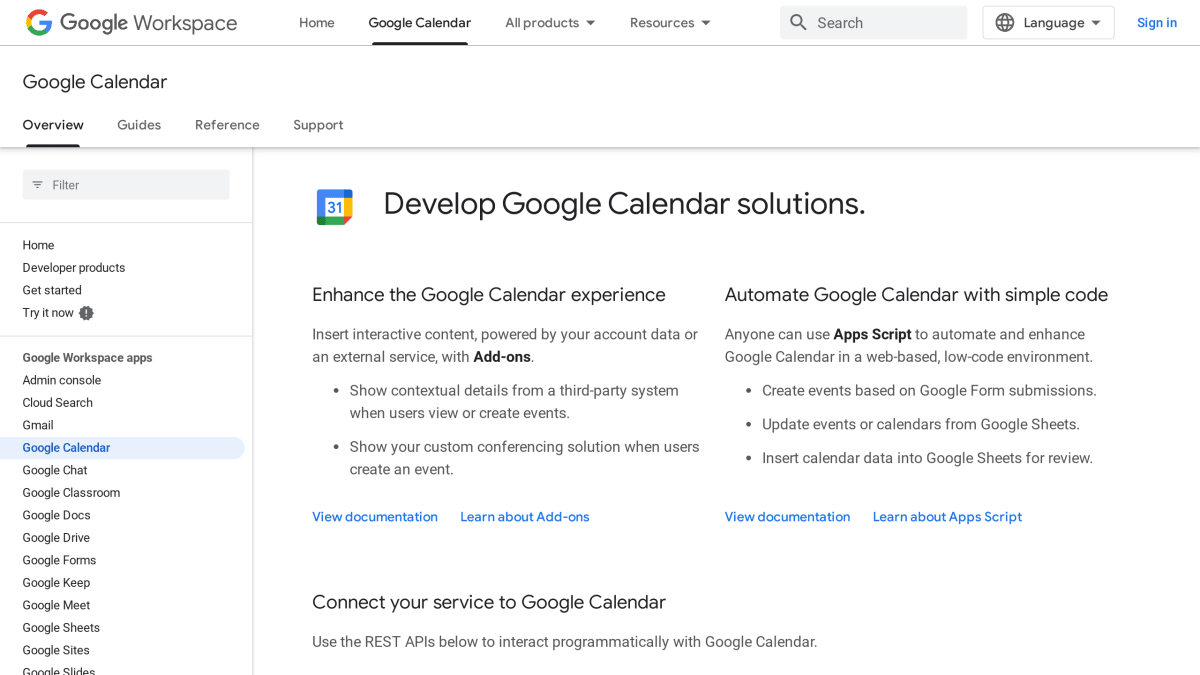This screenshot has width=1200, height=675.
Task: Click Show your custom conferencing solution bullet
Action: coord(524,458)
